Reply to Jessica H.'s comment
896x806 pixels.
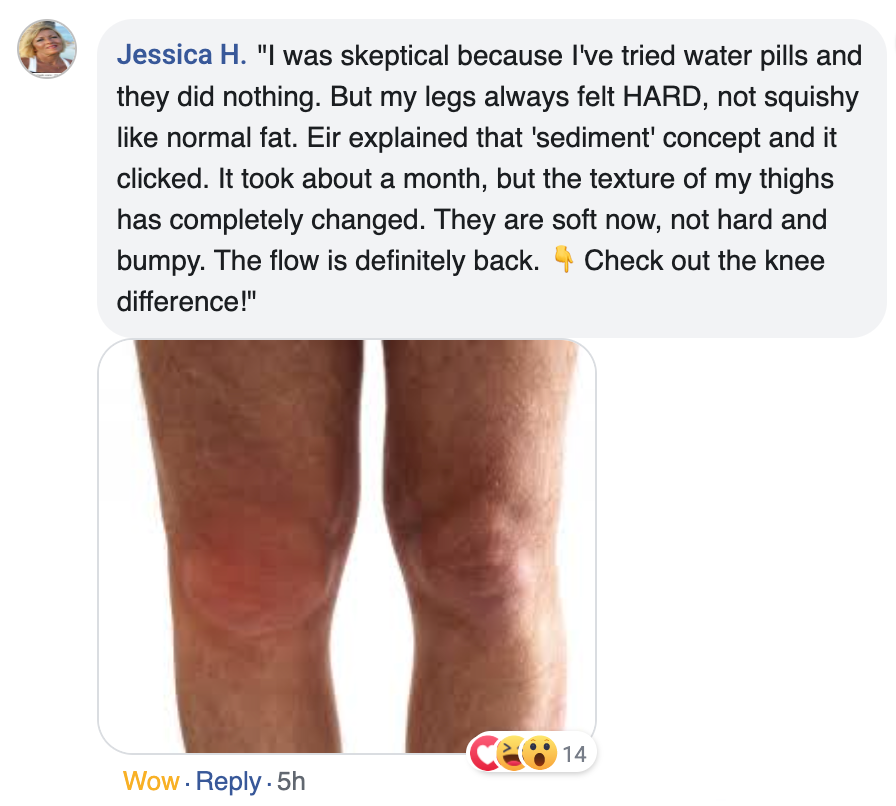click(x=229, y=781)
